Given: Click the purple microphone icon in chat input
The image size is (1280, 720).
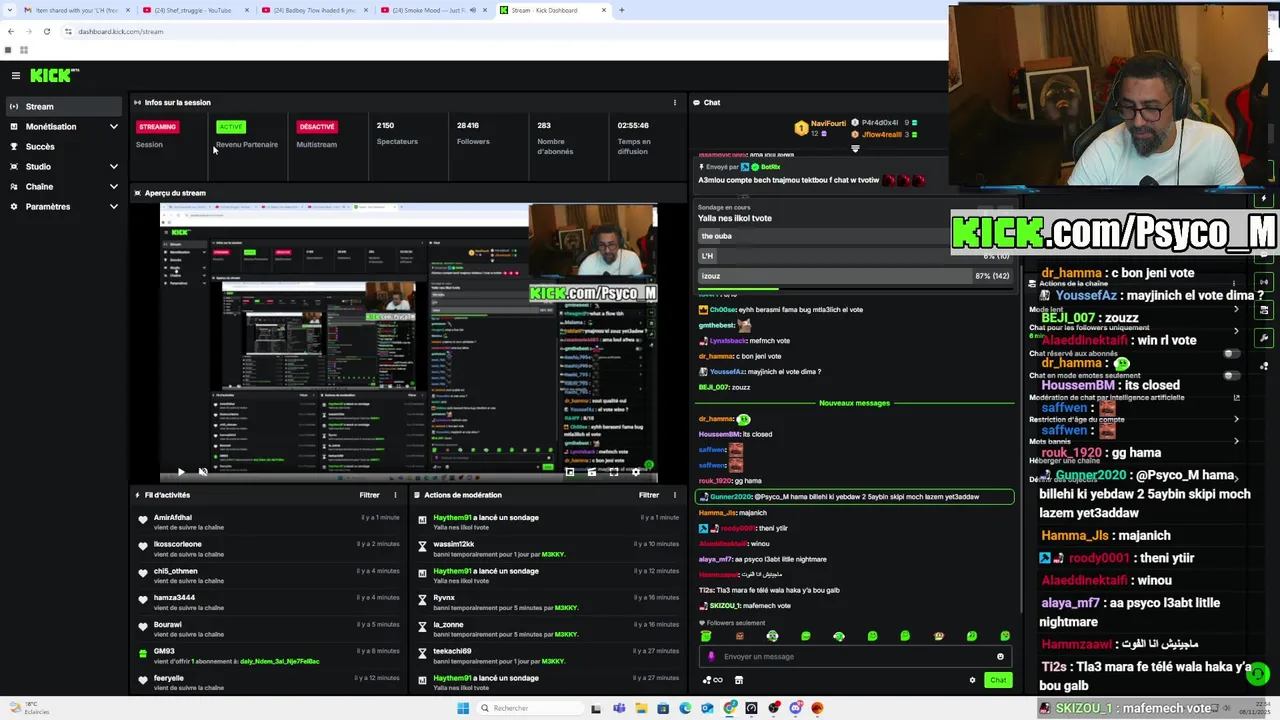Looking at the screenshot, I should pyautogui.click(x=711, y=656).
